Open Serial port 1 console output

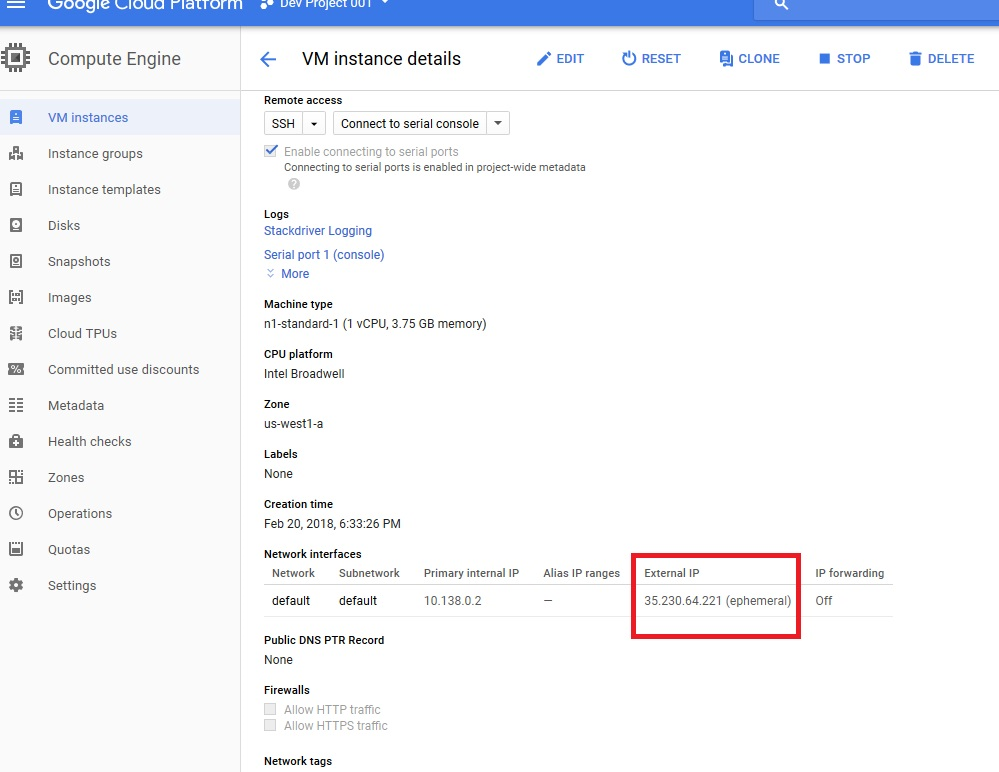point(324,254)
